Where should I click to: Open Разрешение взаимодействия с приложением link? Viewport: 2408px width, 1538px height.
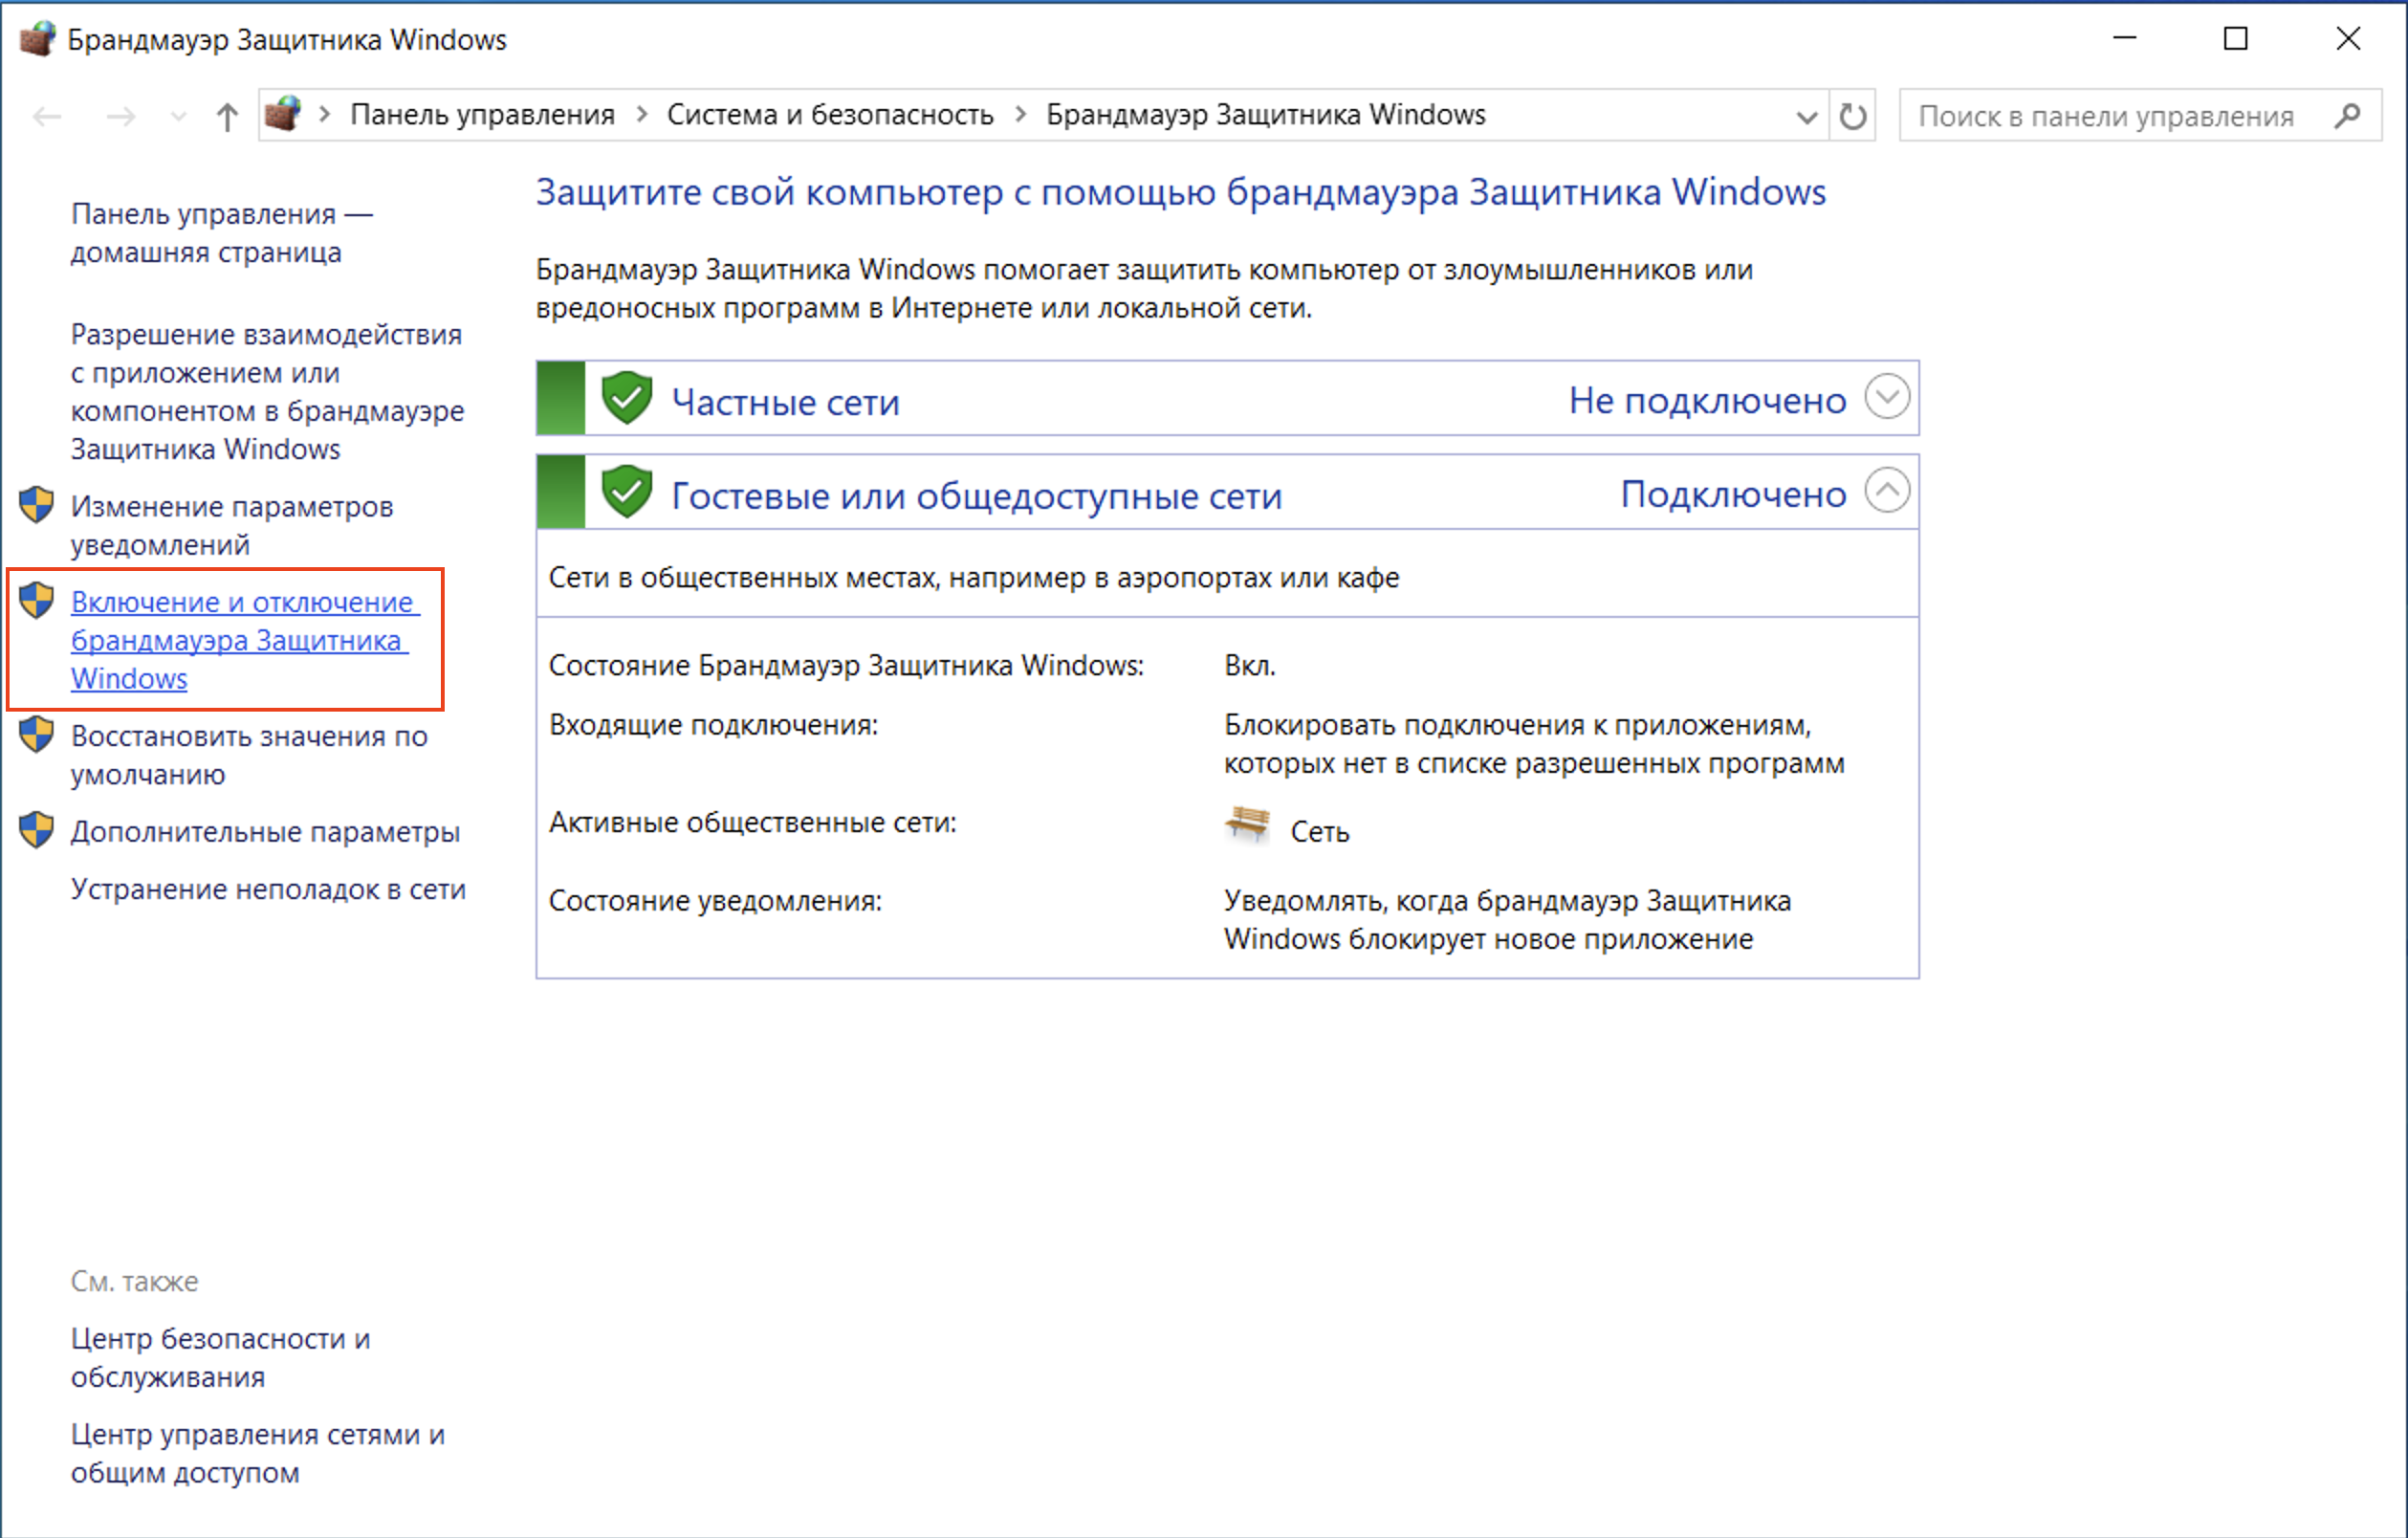click(x=267, y=391)
